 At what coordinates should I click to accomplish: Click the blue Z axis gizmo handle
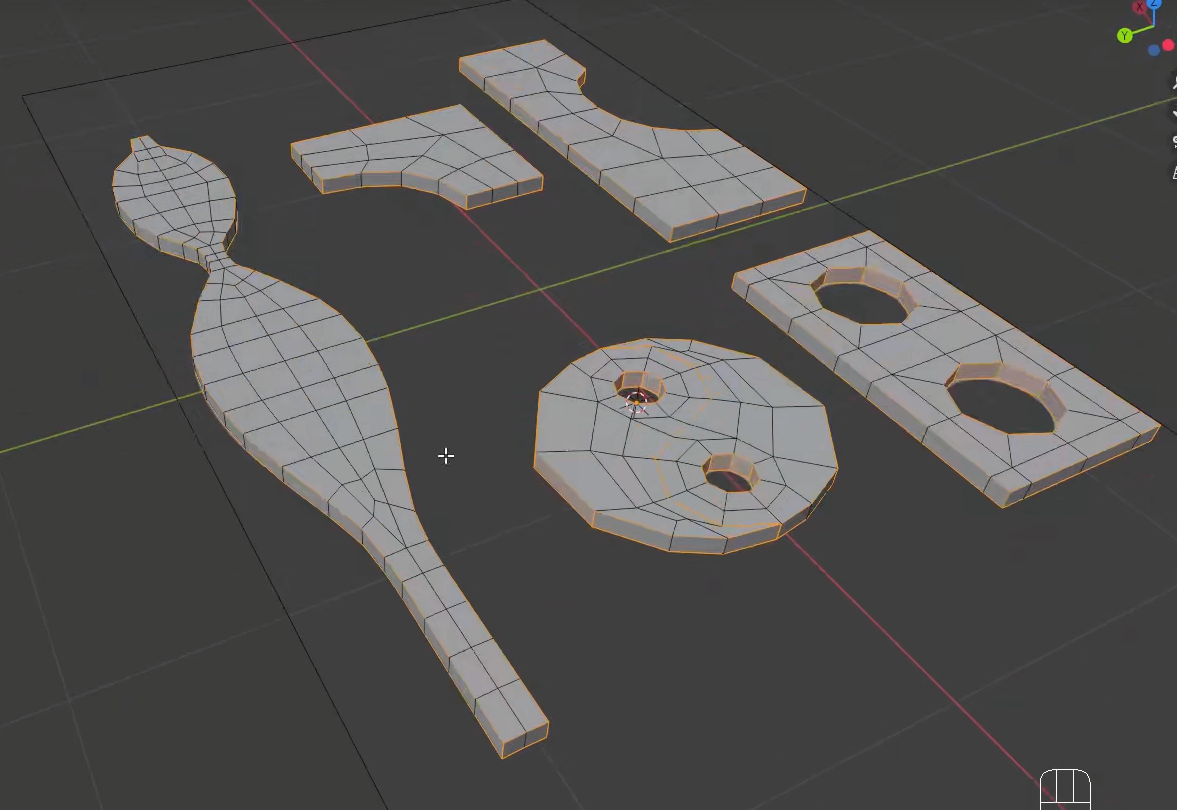pyautogui.click(x=1154, y=4)
